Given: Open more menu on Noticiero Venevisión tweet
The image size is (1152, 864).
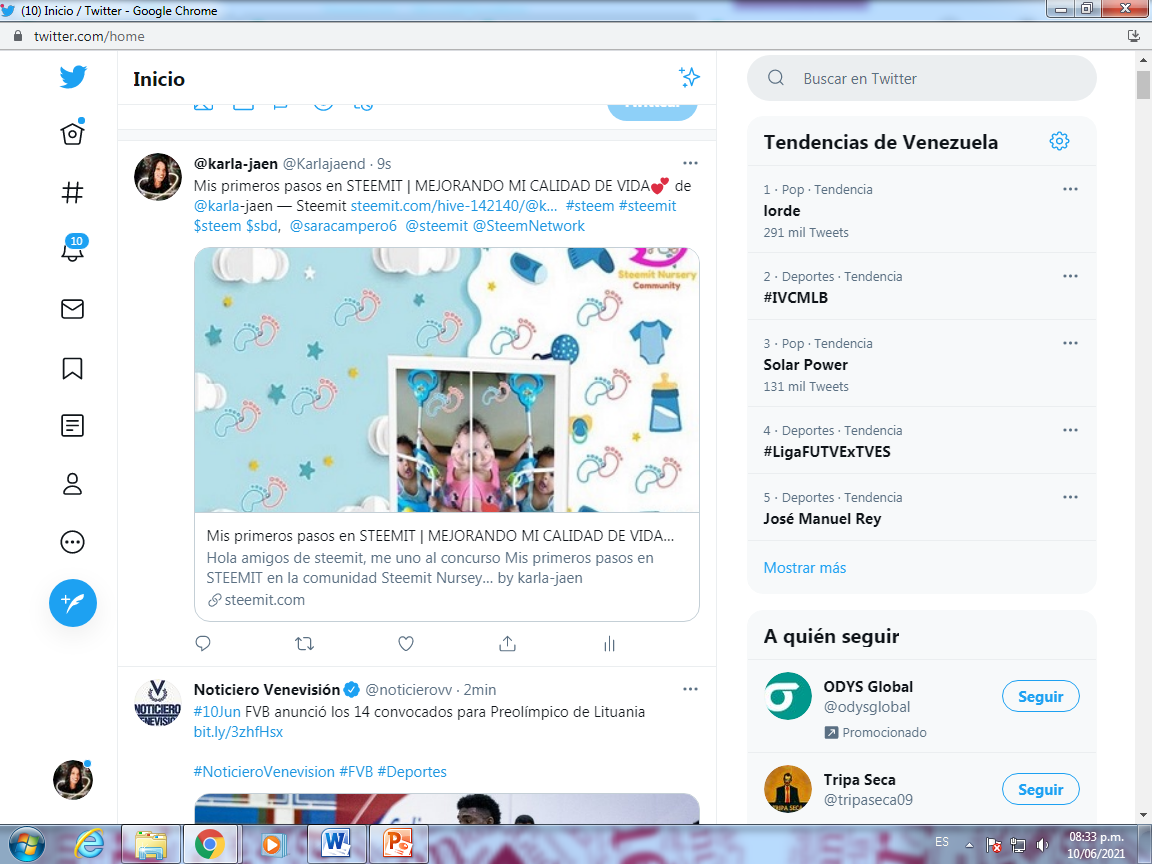Looking at the screenshot, I should tap(690, 689).
